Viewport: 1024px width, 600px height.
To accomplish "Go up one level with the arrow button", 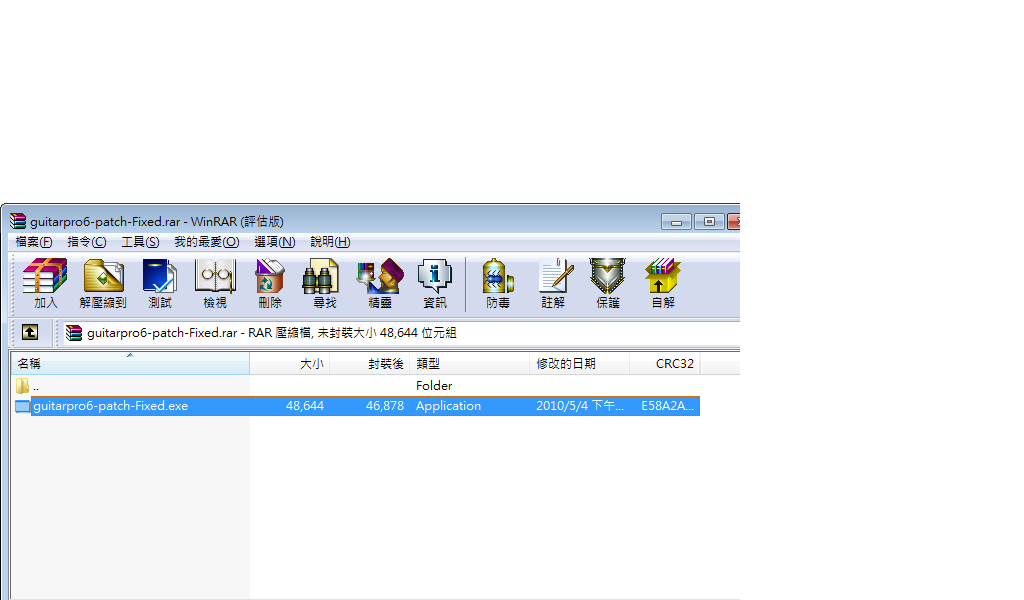I will click(29, 332).
